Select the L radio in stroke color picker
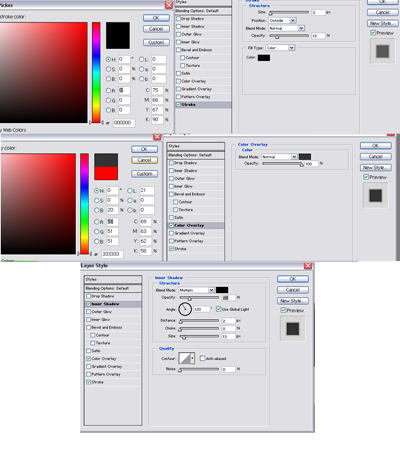Screen dimensions: 400x469 coord(141,59)
